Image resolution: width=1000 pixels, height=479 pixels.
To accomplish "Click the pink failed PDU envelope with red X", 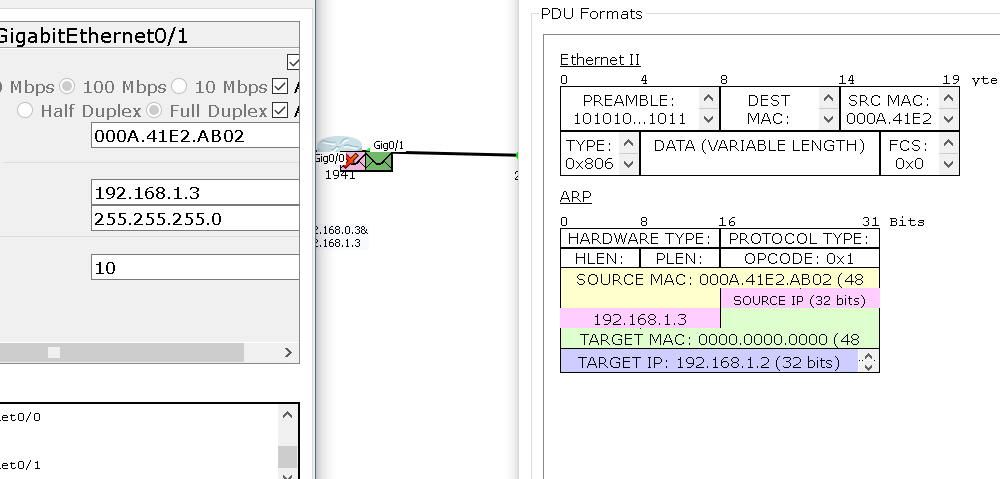I will point(353,161).
